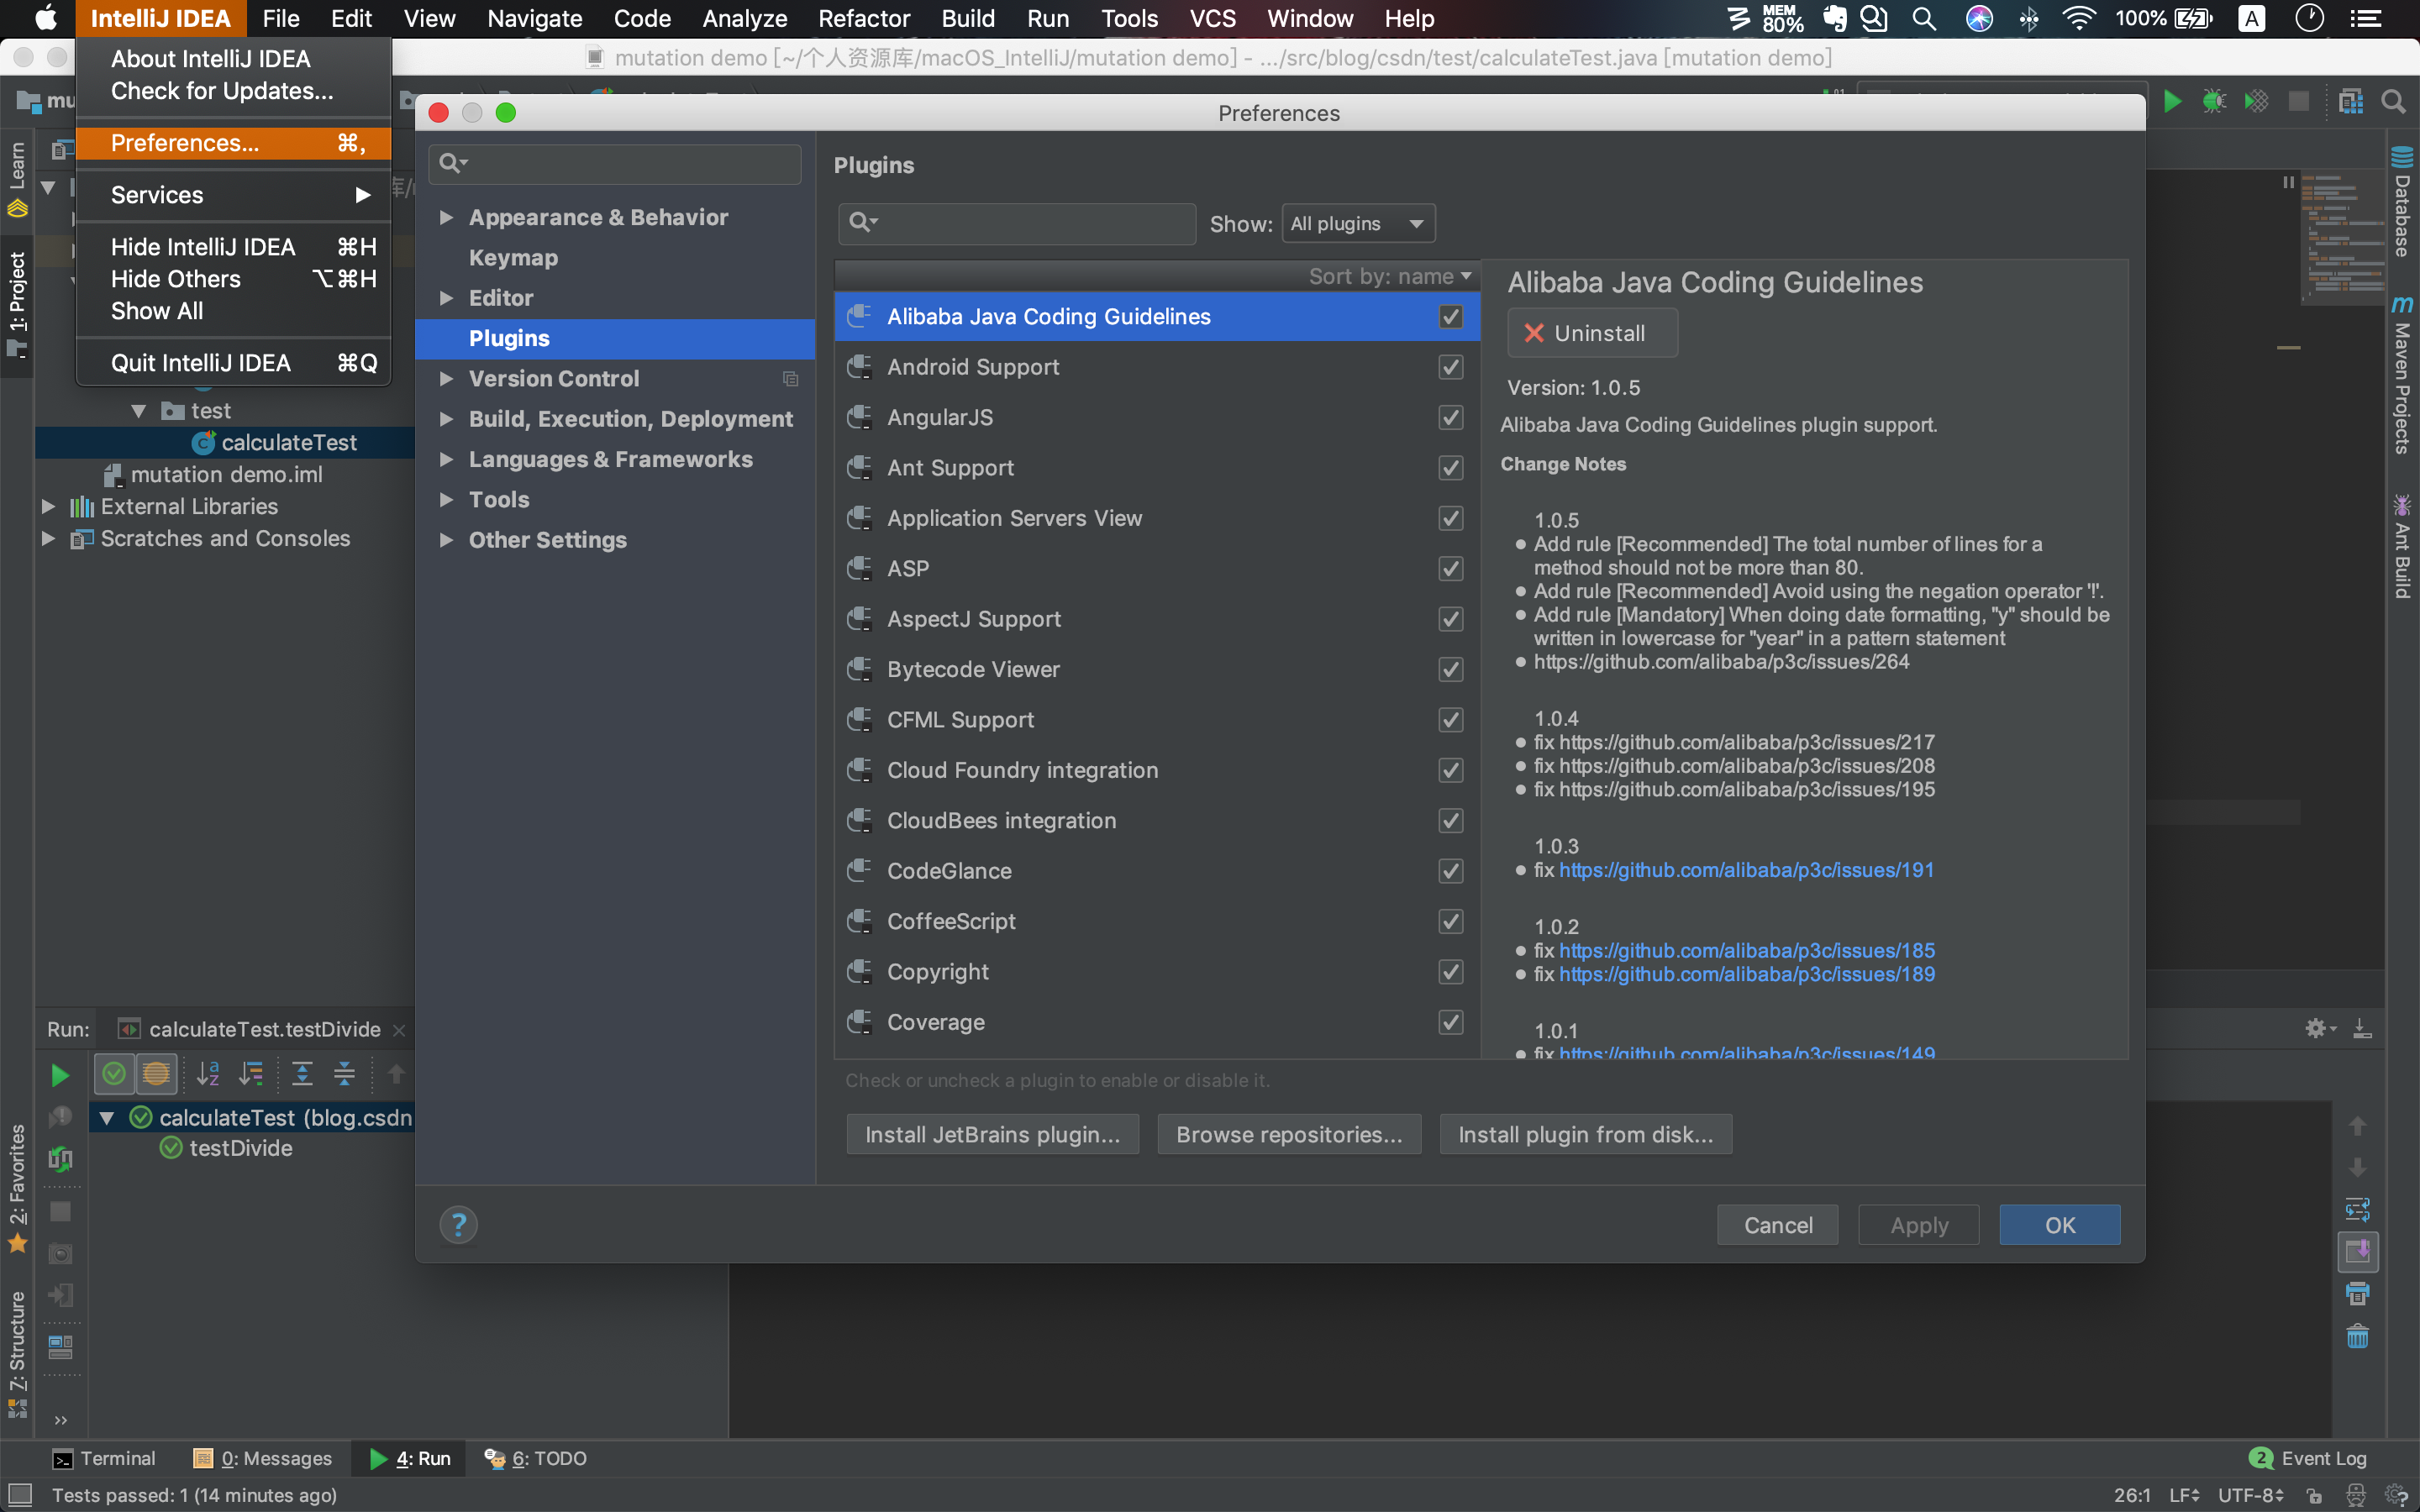This screenshot has width=2420, height=1512.
Task: Click the Uninstall button for the plugin
Action: [1591, 332]
